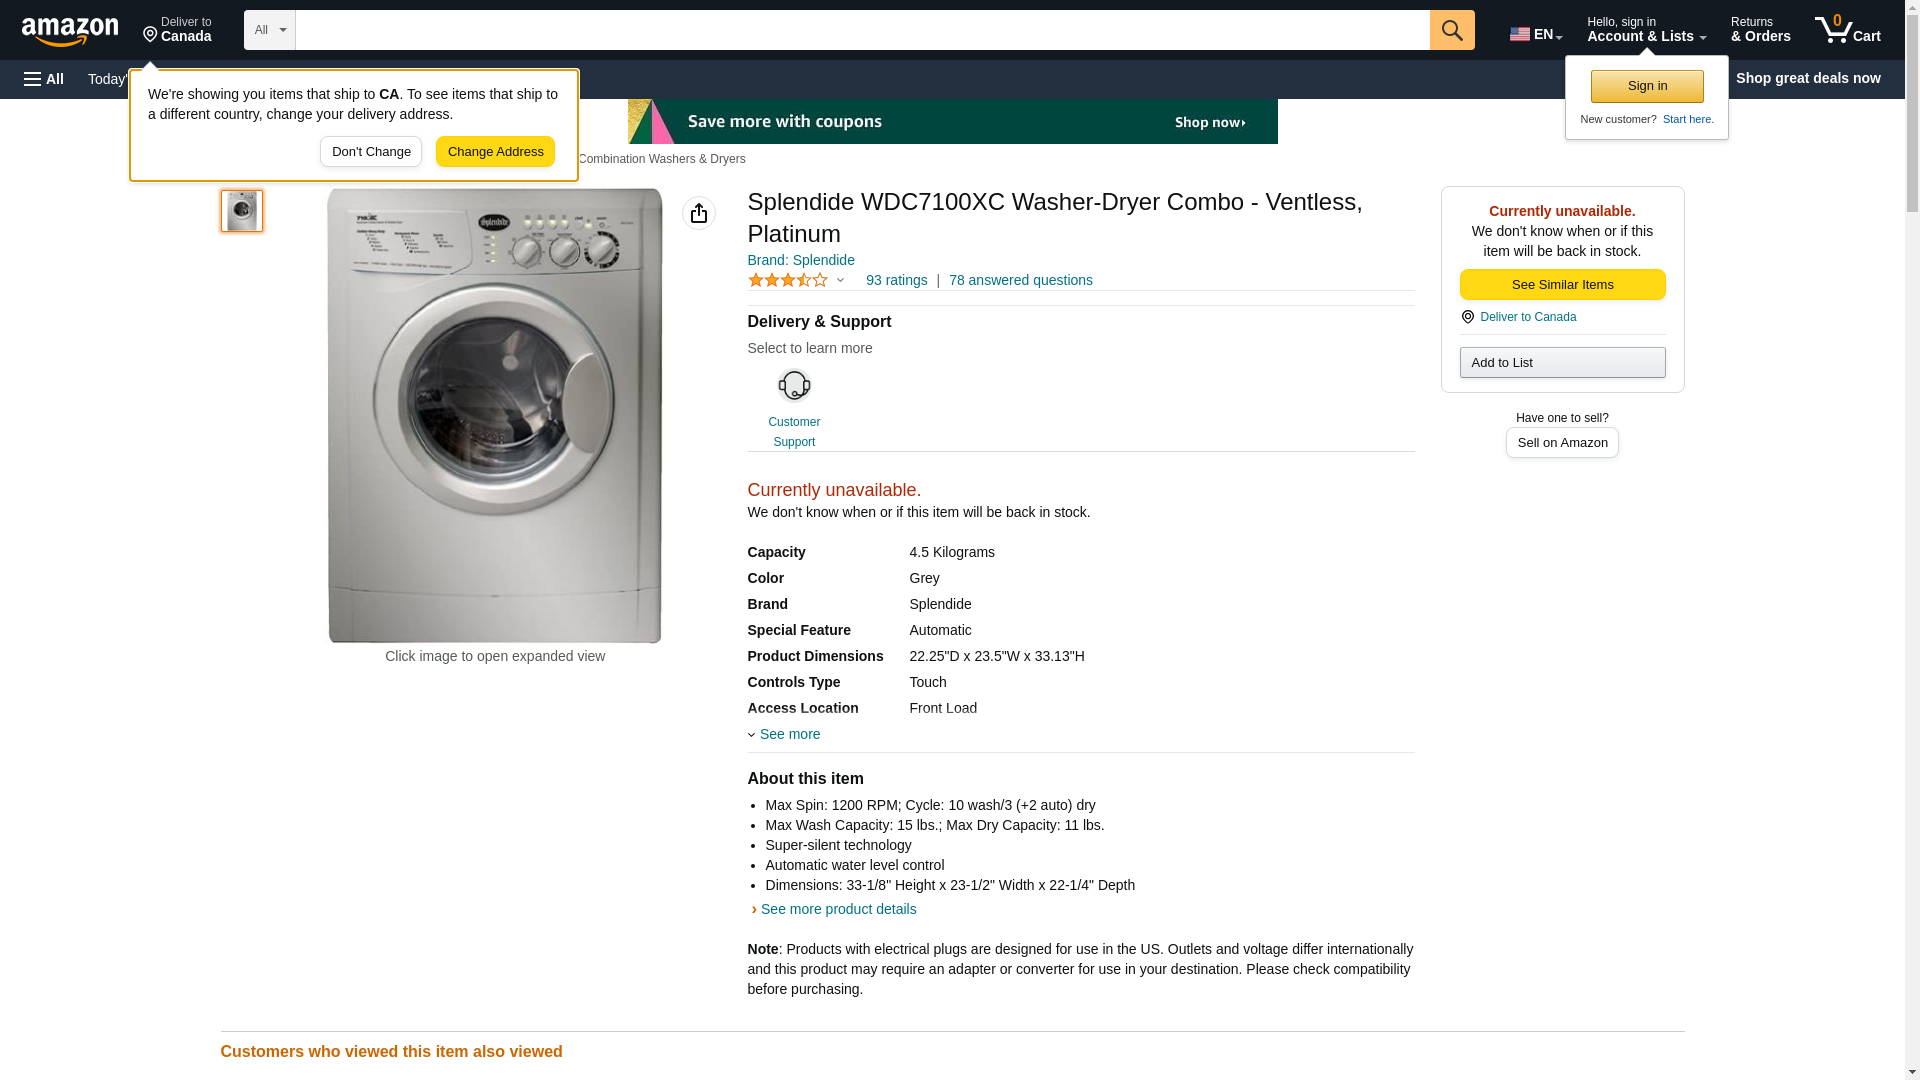Open Returns & Orders
This screenshot has height=1080, width=1920.
click(1760, 30)
